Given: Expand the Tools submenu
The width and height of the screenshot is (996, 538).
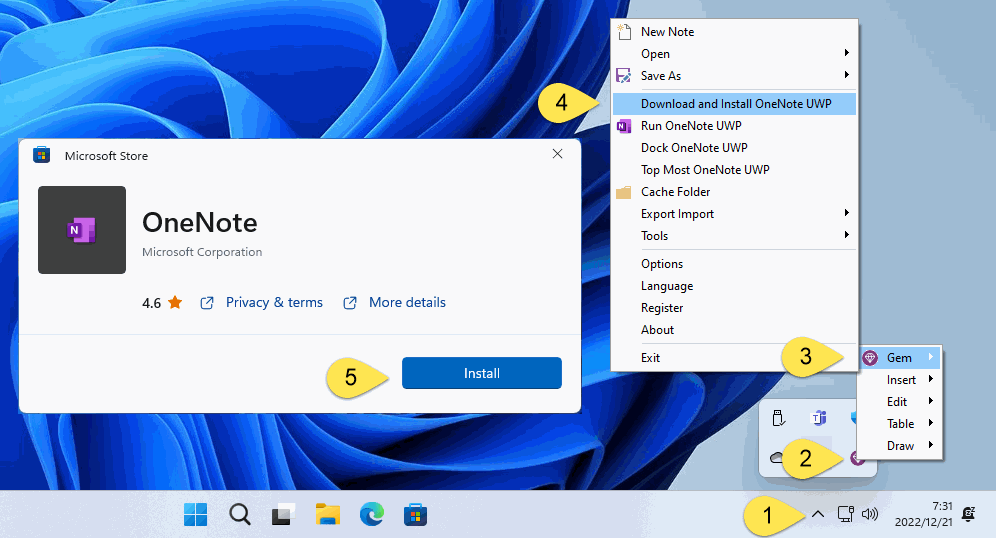Looking at the screenshot, I should pos(847,235).
